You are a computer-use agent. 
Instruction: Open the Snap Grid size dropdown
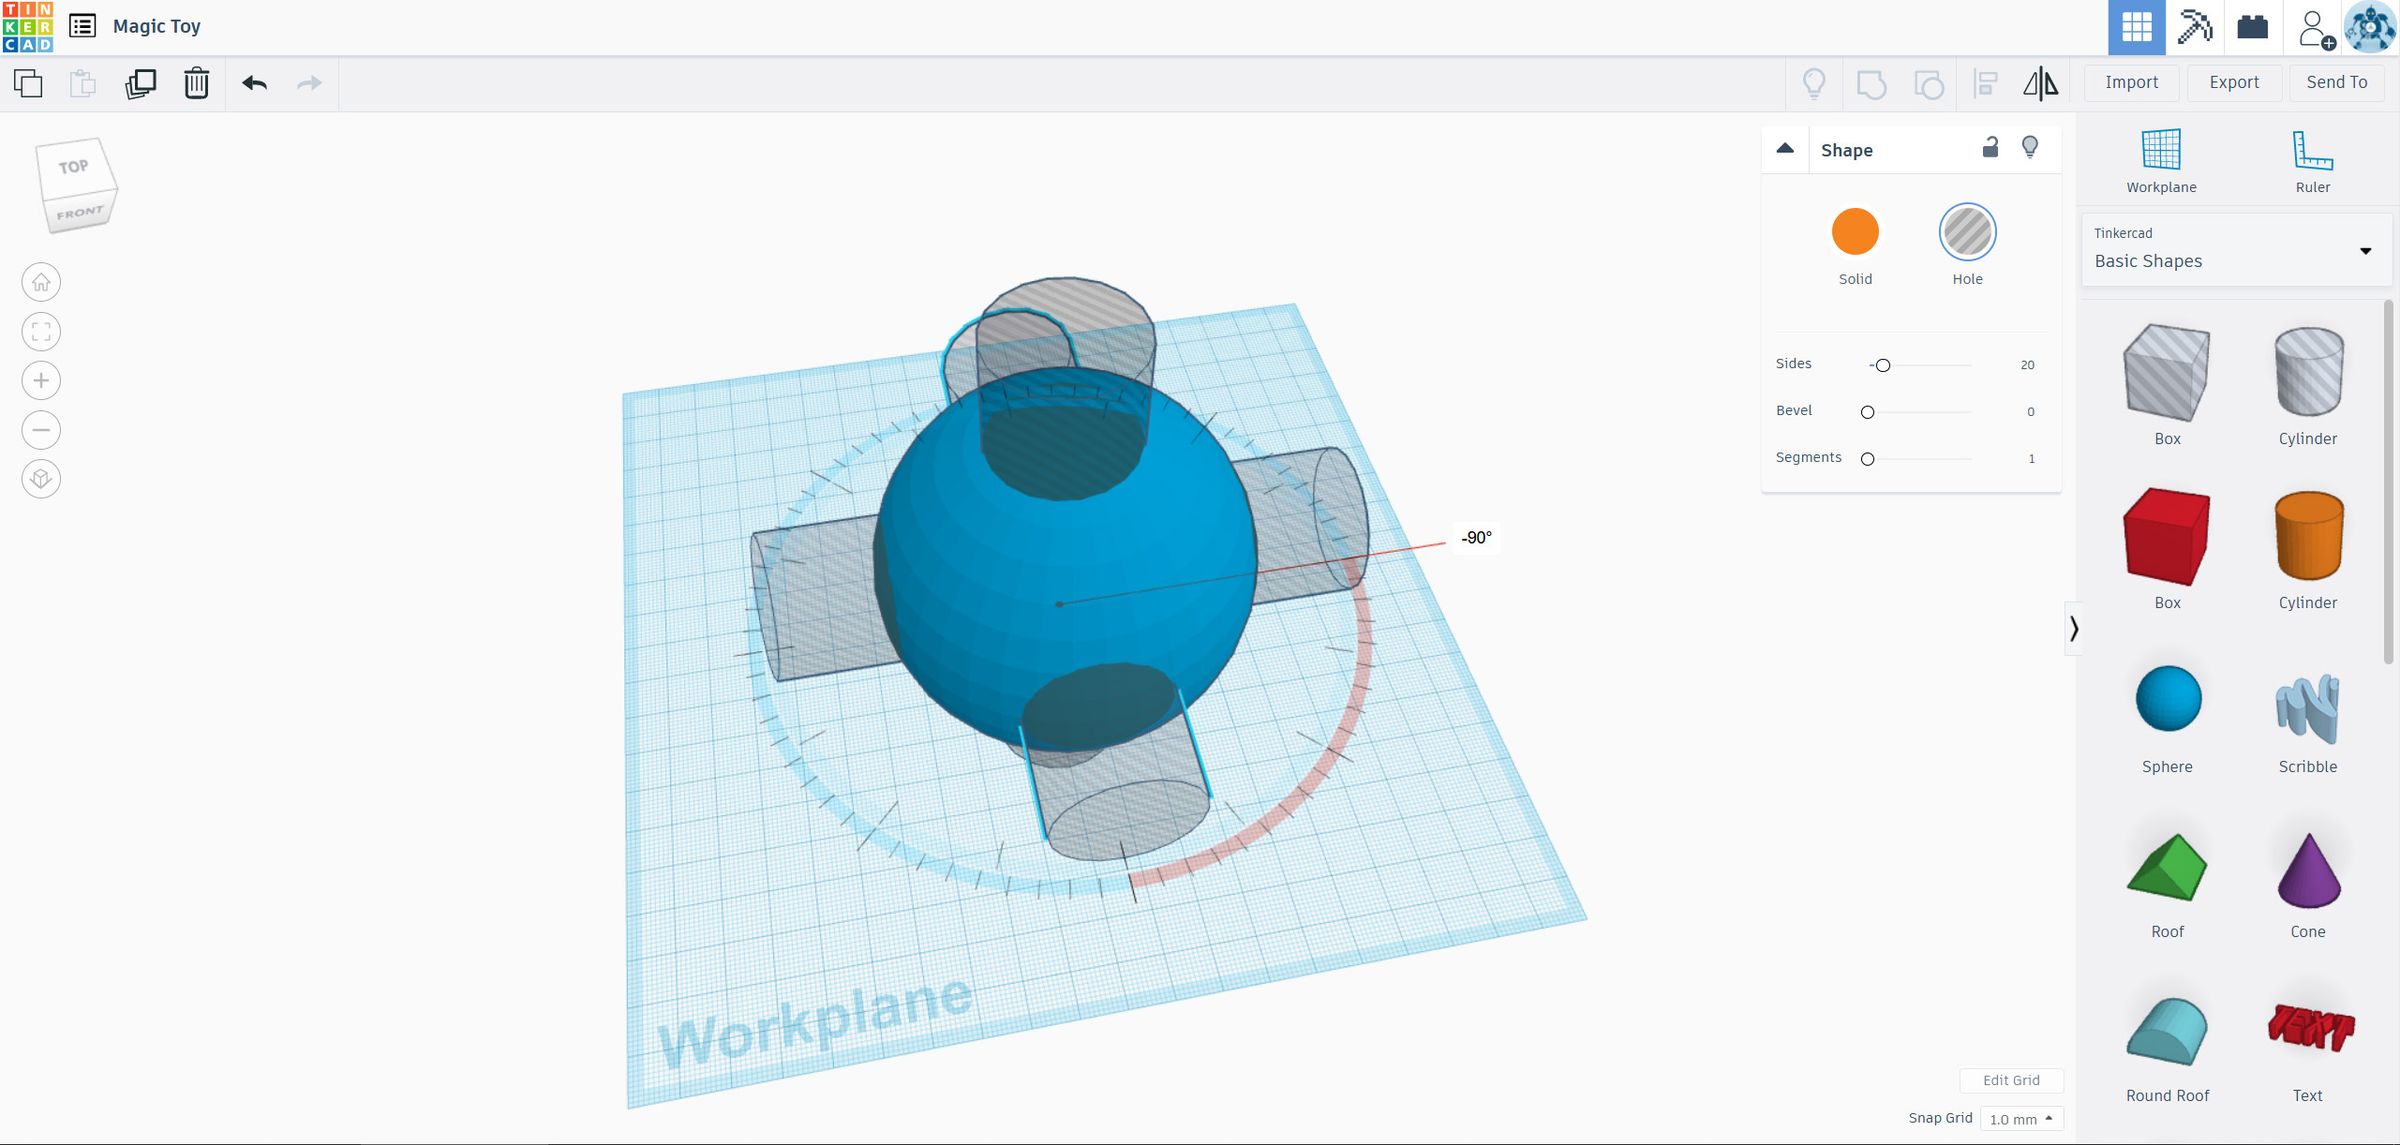coord(2020,1119)
